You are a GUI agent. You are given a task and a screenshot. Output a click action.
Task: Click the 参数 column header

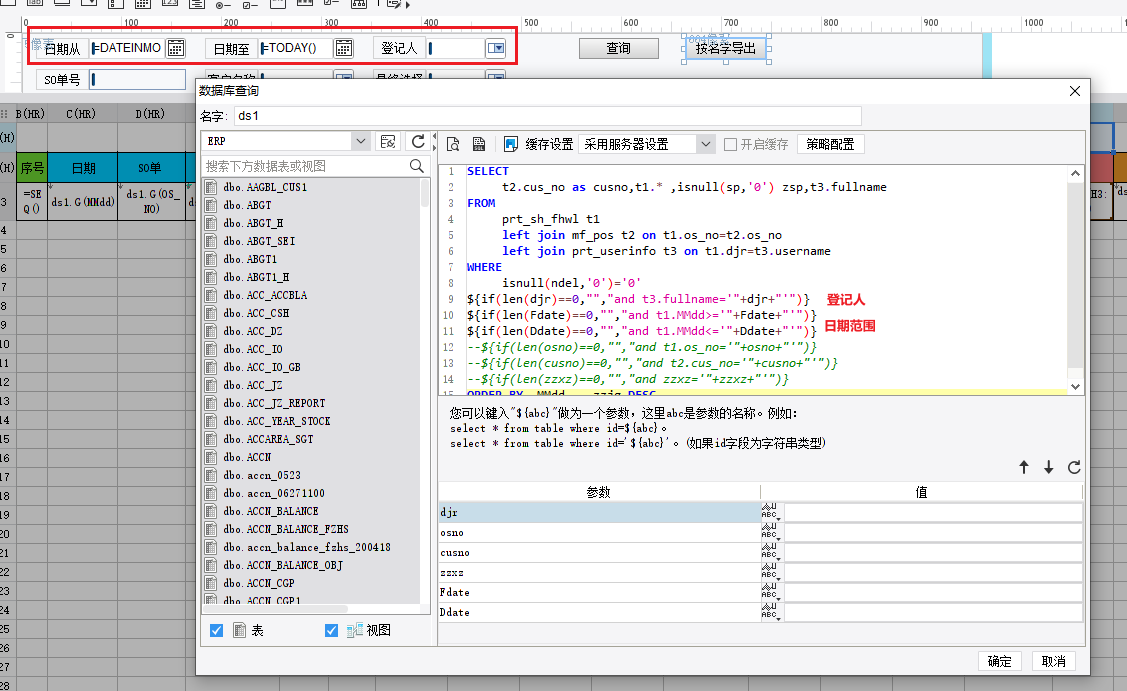click(x=599, y=492)
